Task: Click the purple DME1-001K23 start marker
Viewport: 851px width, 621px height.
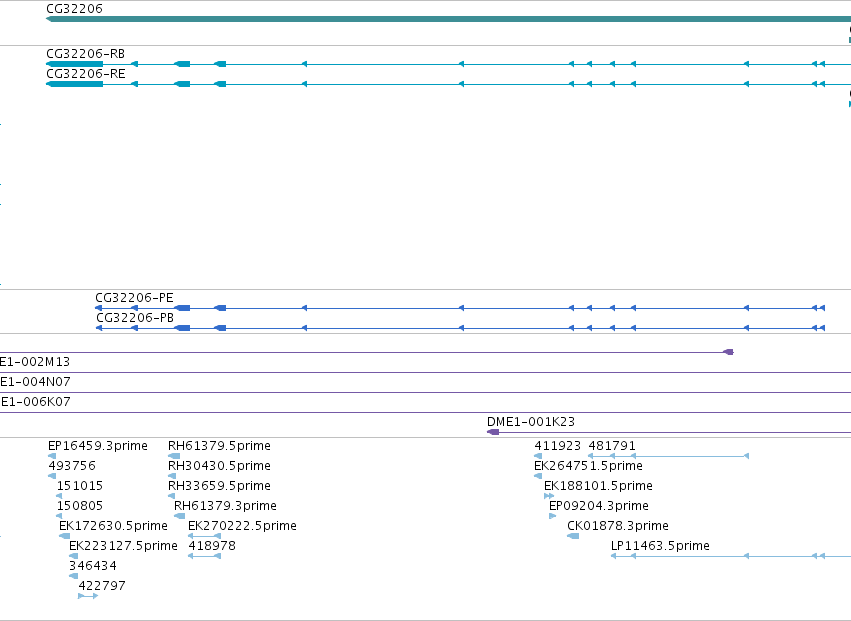Action: click(x=493, y=432)
